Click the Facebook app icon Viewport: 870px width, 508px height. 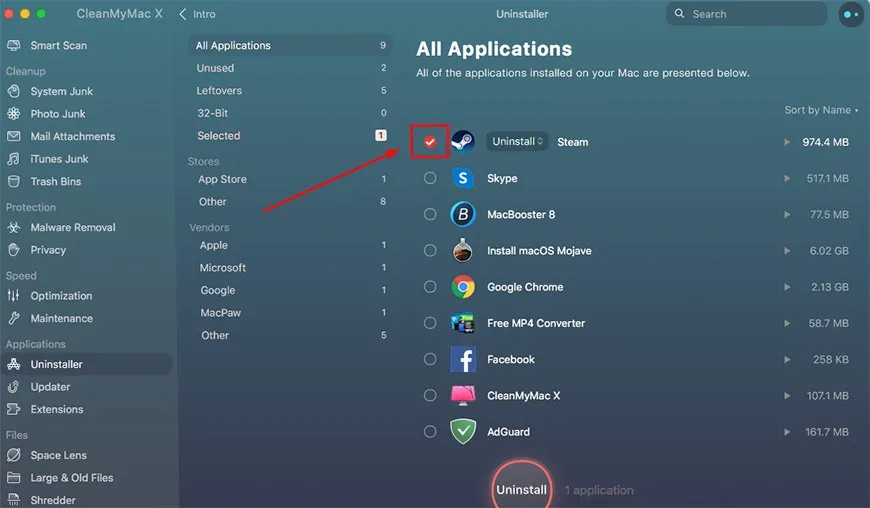tap(463, 359)
